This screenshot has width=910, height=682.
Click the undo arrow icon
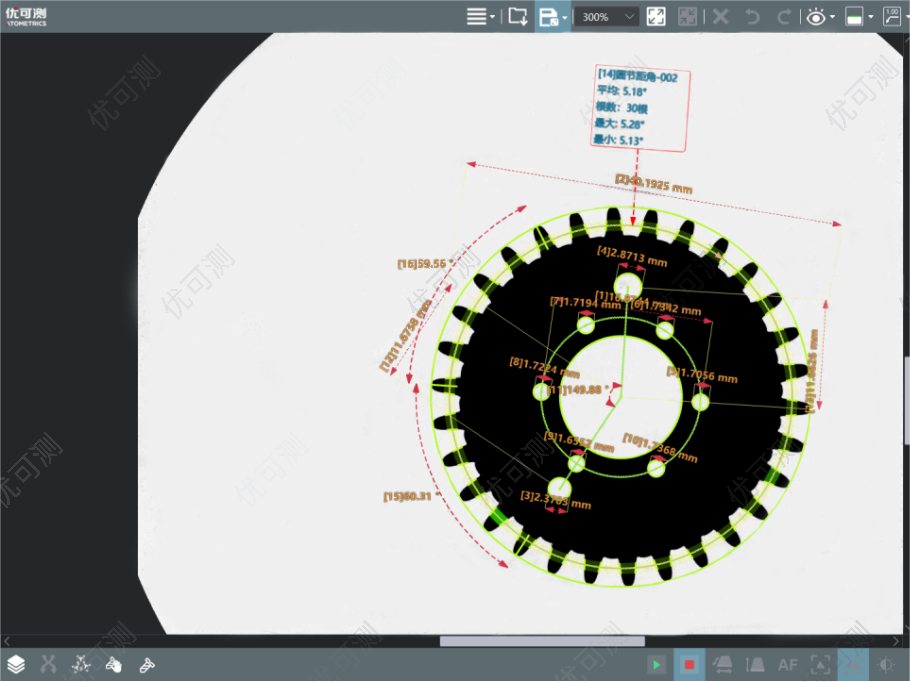coord(752,17)
